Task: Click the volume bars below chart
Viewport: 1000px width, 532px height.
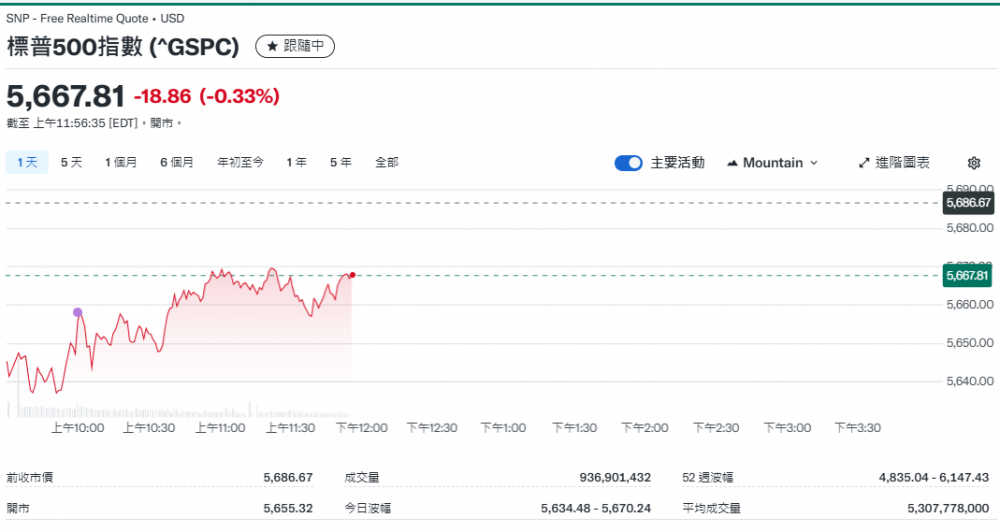Action: pos(180,412)
